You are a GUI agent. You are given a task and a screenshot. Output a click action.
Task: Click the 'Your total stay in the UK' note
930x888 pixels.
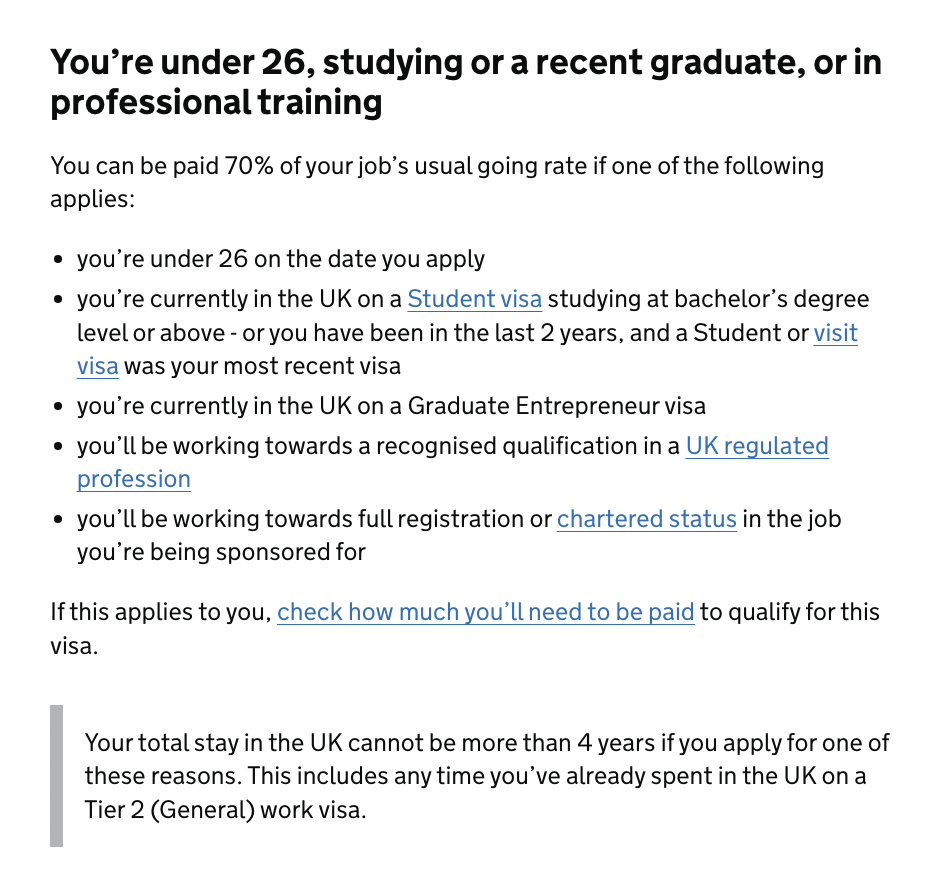pyautogui.click(x=487, y=776)
